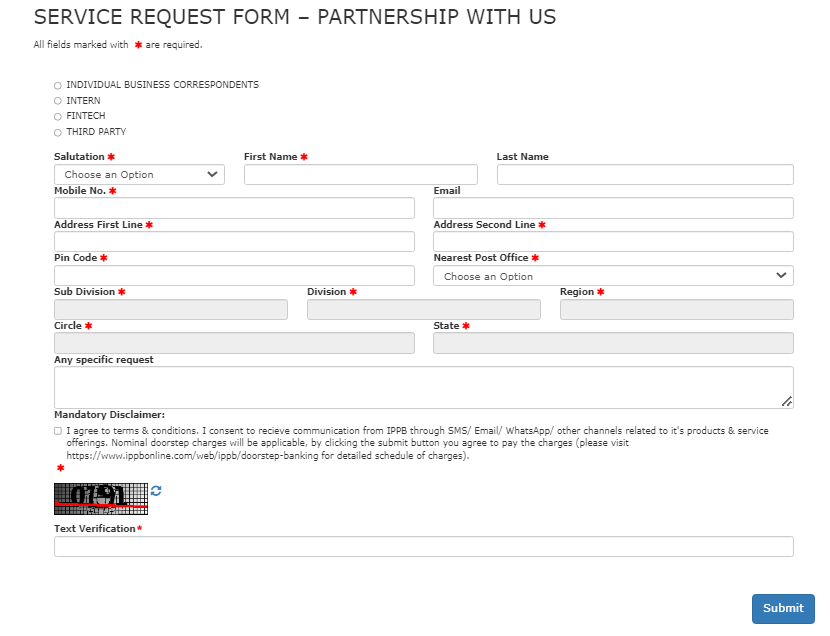
Task: Select INDIVIDUAL BUSINESS CORRESPONDENTS option
Action: tap(57, 85)
